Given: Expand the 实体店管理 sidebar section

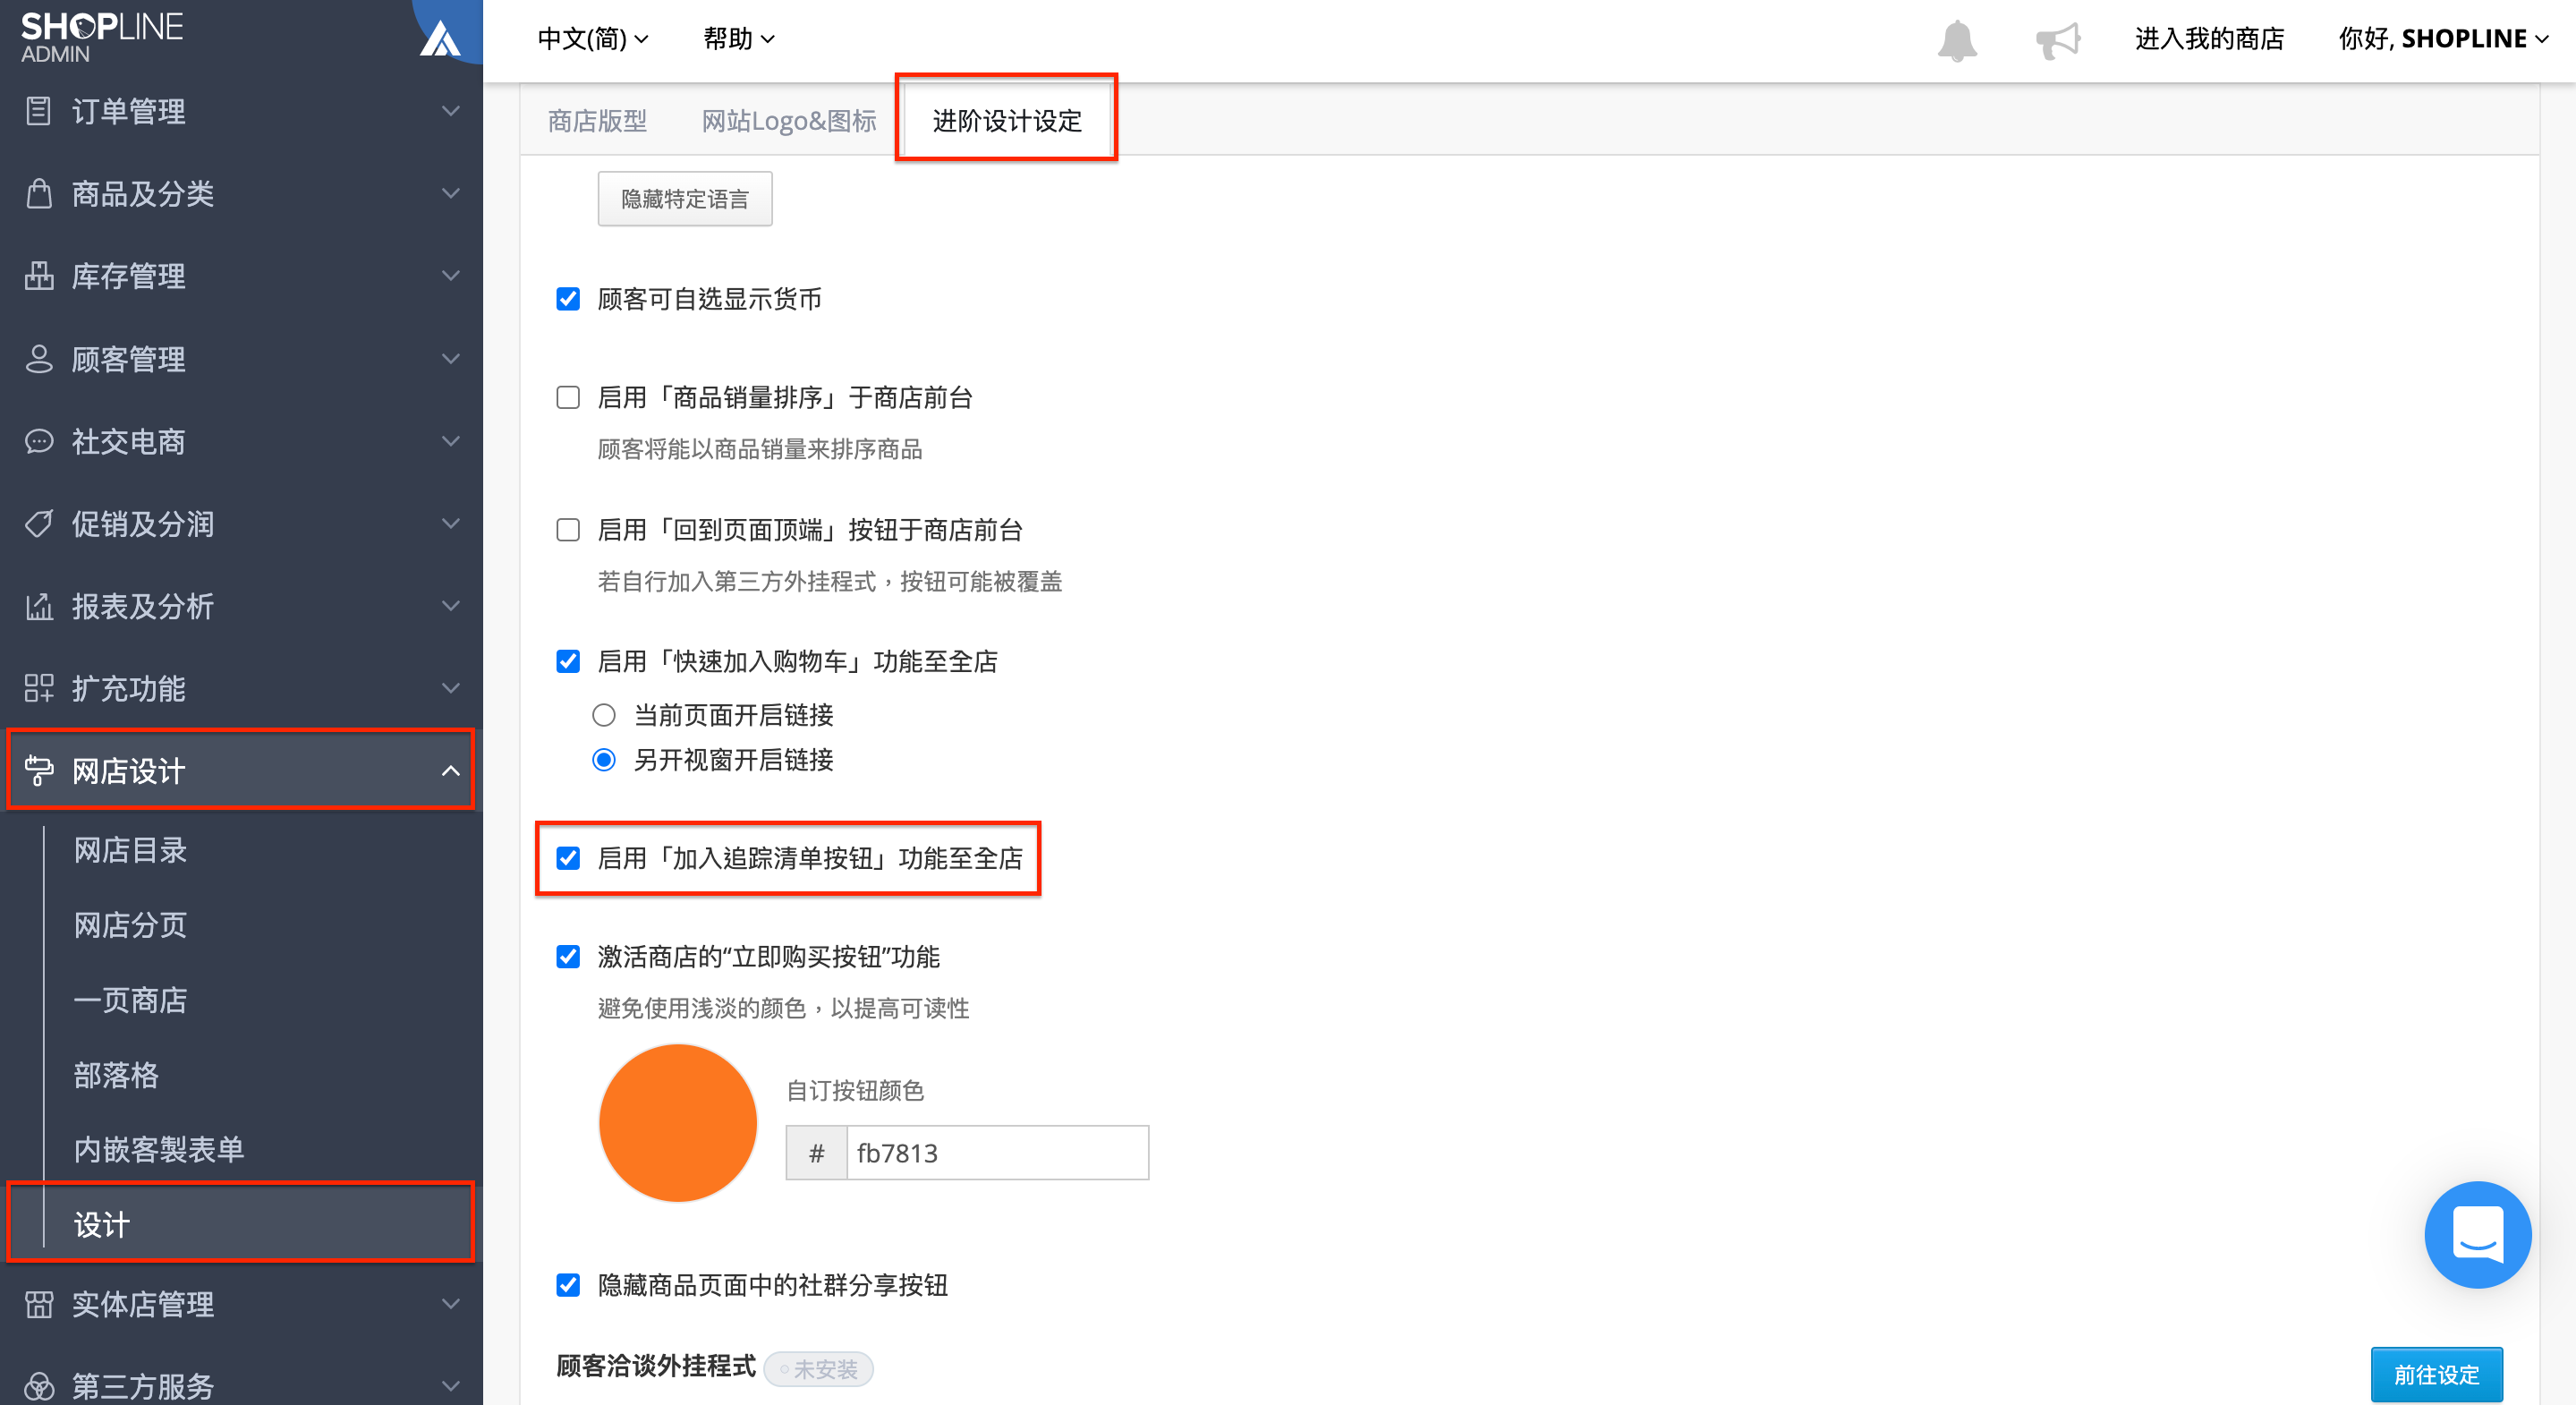Looking at the screenshot, I should (241, 1304).
